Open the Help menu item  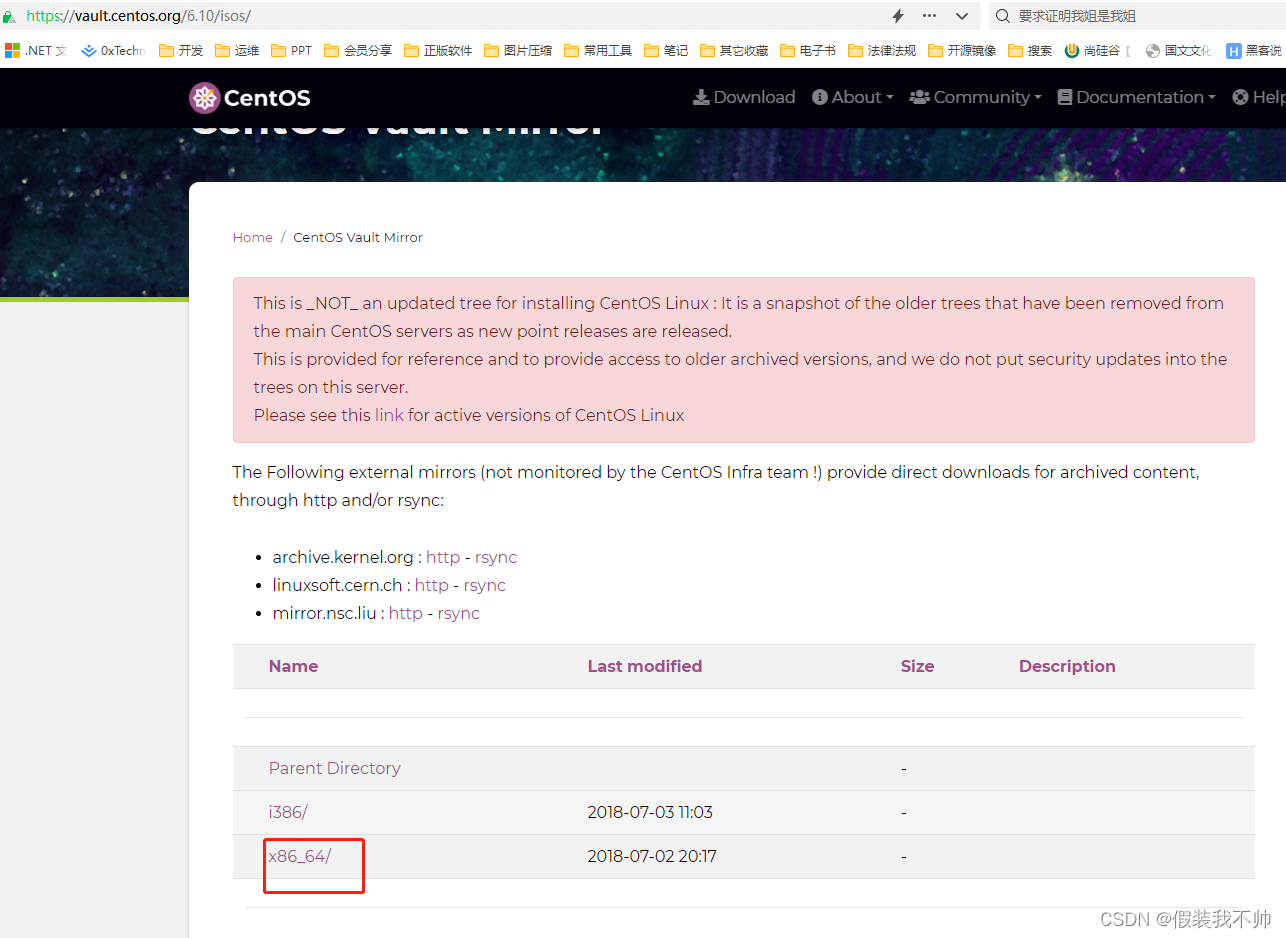1259,97
